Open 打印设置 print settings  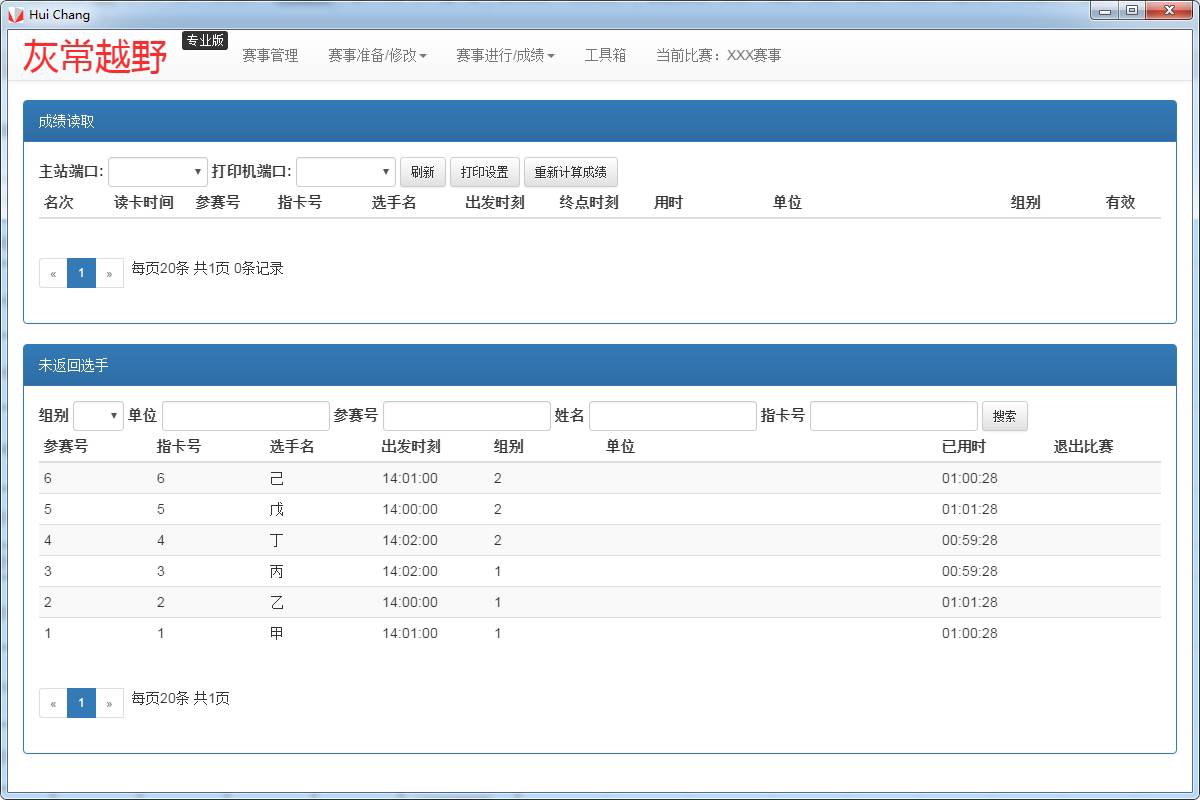(x=484, y=172)
